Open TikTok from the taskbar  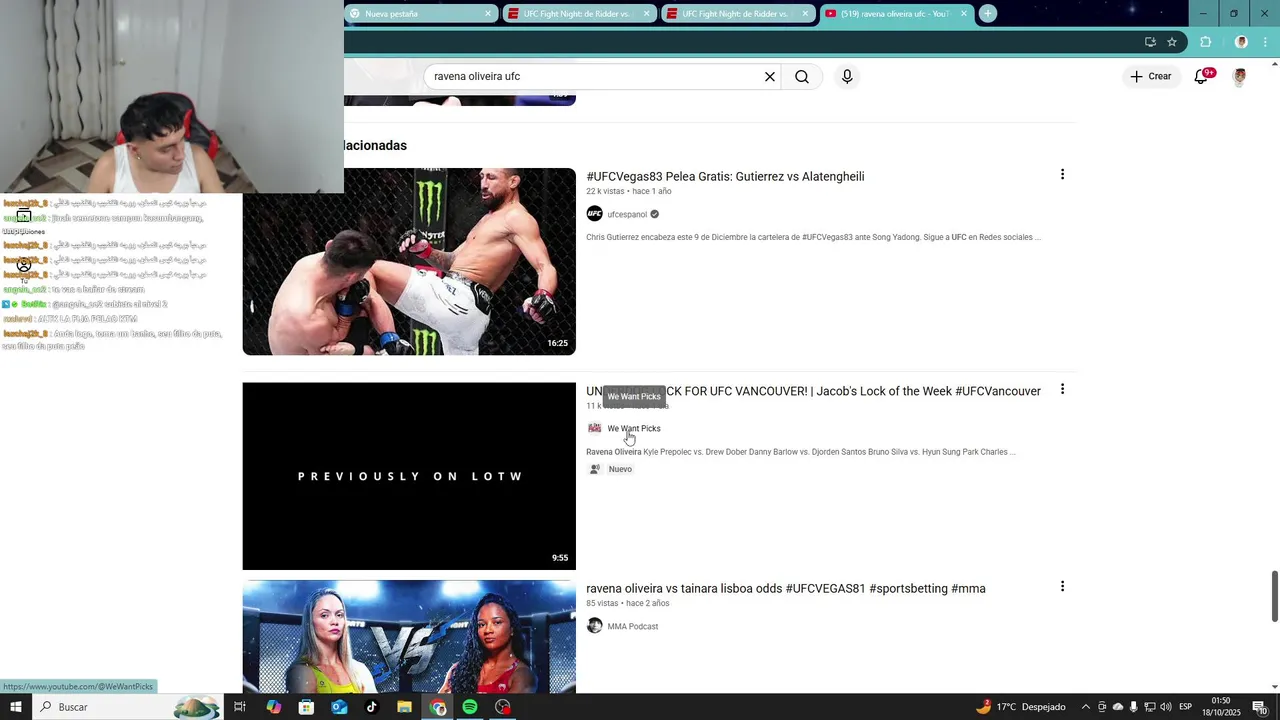372,707
